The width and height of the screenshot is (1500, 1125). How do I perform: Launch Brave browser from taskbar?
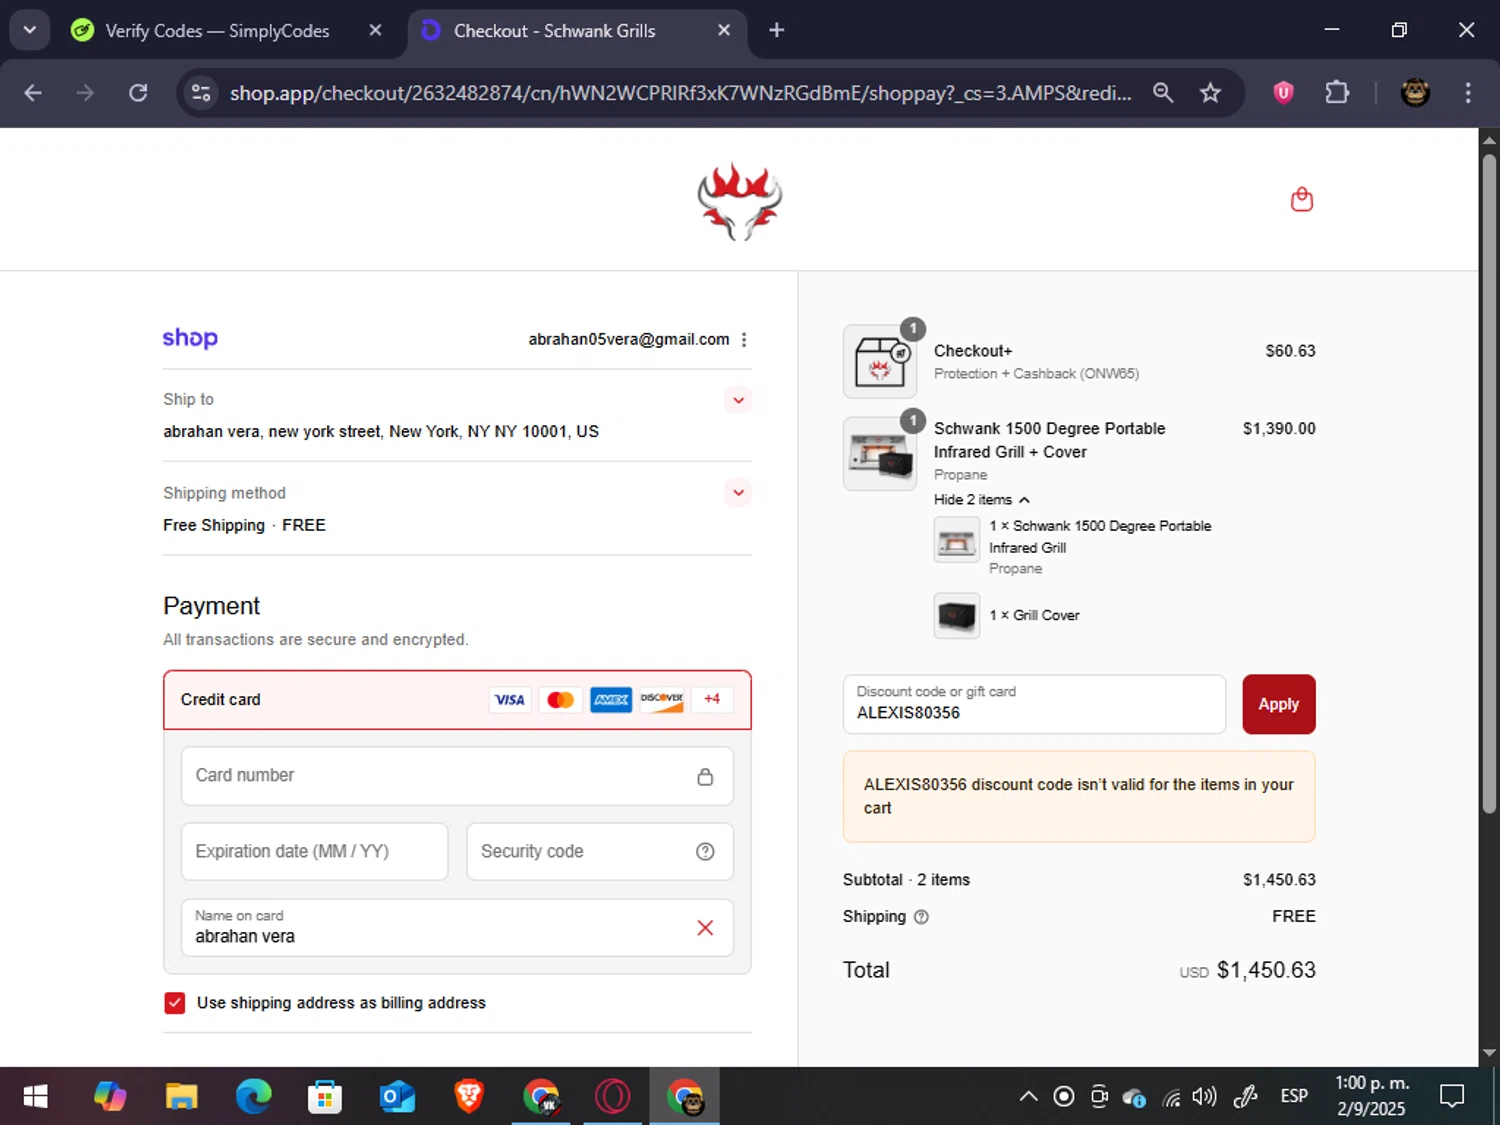(x=469, y=1097)
